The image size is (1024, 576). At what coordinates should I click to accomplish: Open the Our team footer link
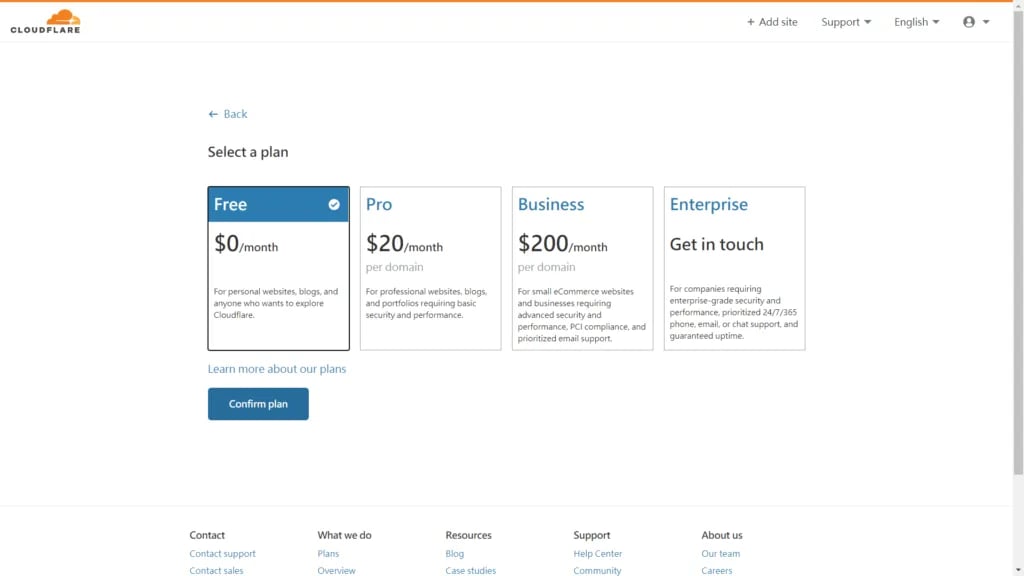[x=720, y=553]
